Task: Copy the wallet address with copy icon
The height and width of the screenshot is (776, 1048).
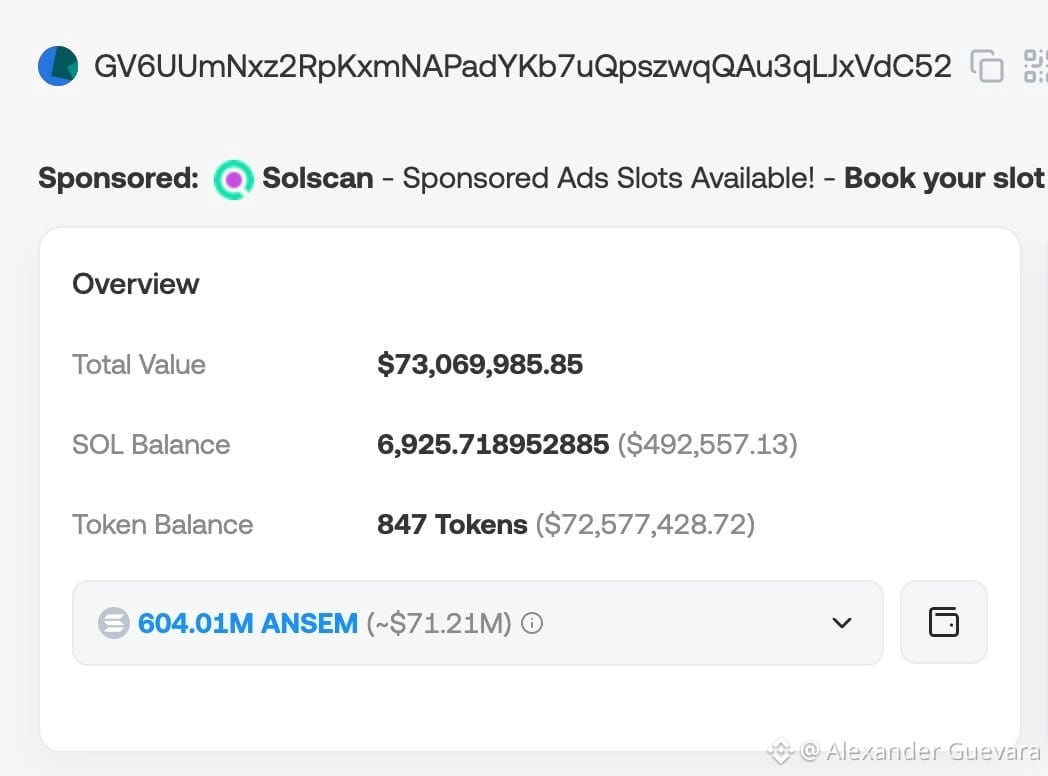Action: click(987, 66)
